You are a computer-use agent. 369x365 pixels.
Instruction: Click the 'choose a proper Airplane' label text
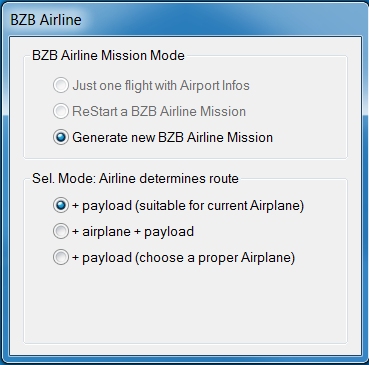[x=216, y=258]
